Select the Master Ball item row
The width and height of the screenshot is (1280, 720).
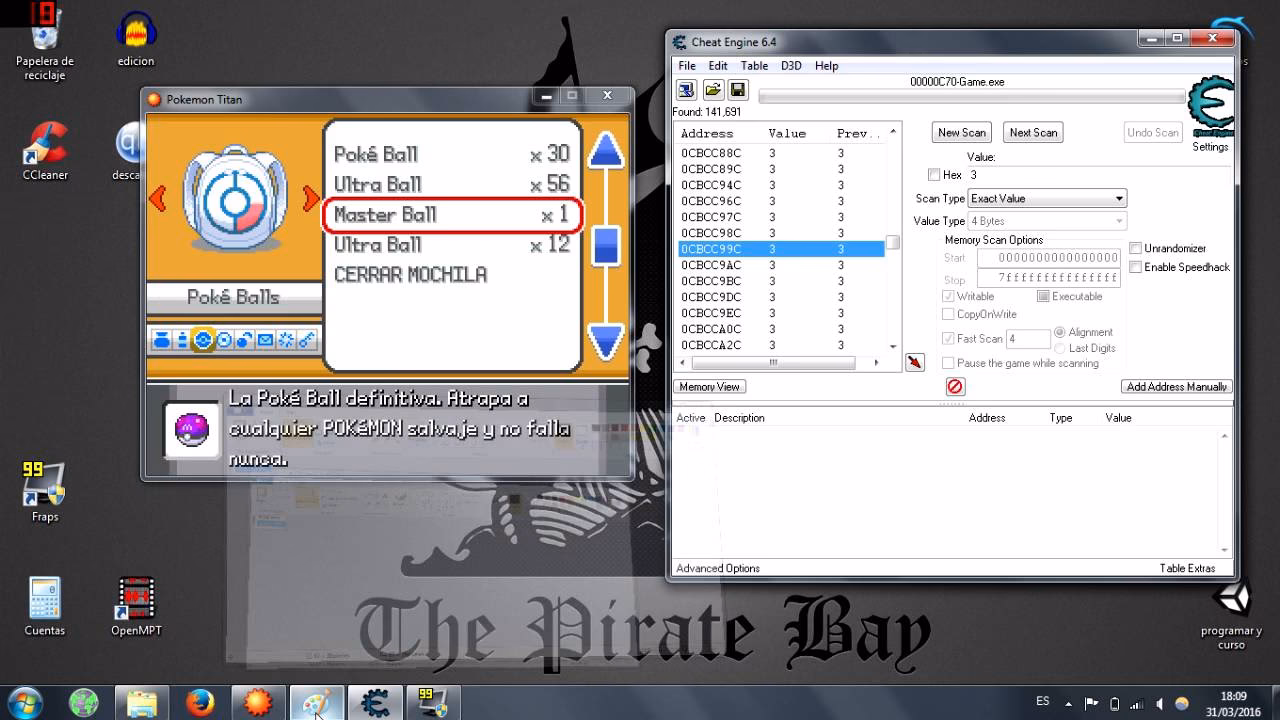[x=452, y=215]
